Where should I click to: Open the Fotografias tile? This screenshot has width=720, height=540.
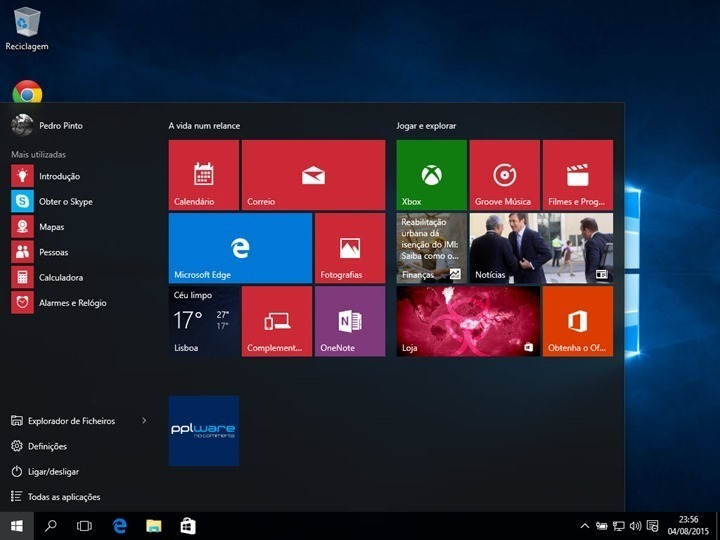[350, 248]
